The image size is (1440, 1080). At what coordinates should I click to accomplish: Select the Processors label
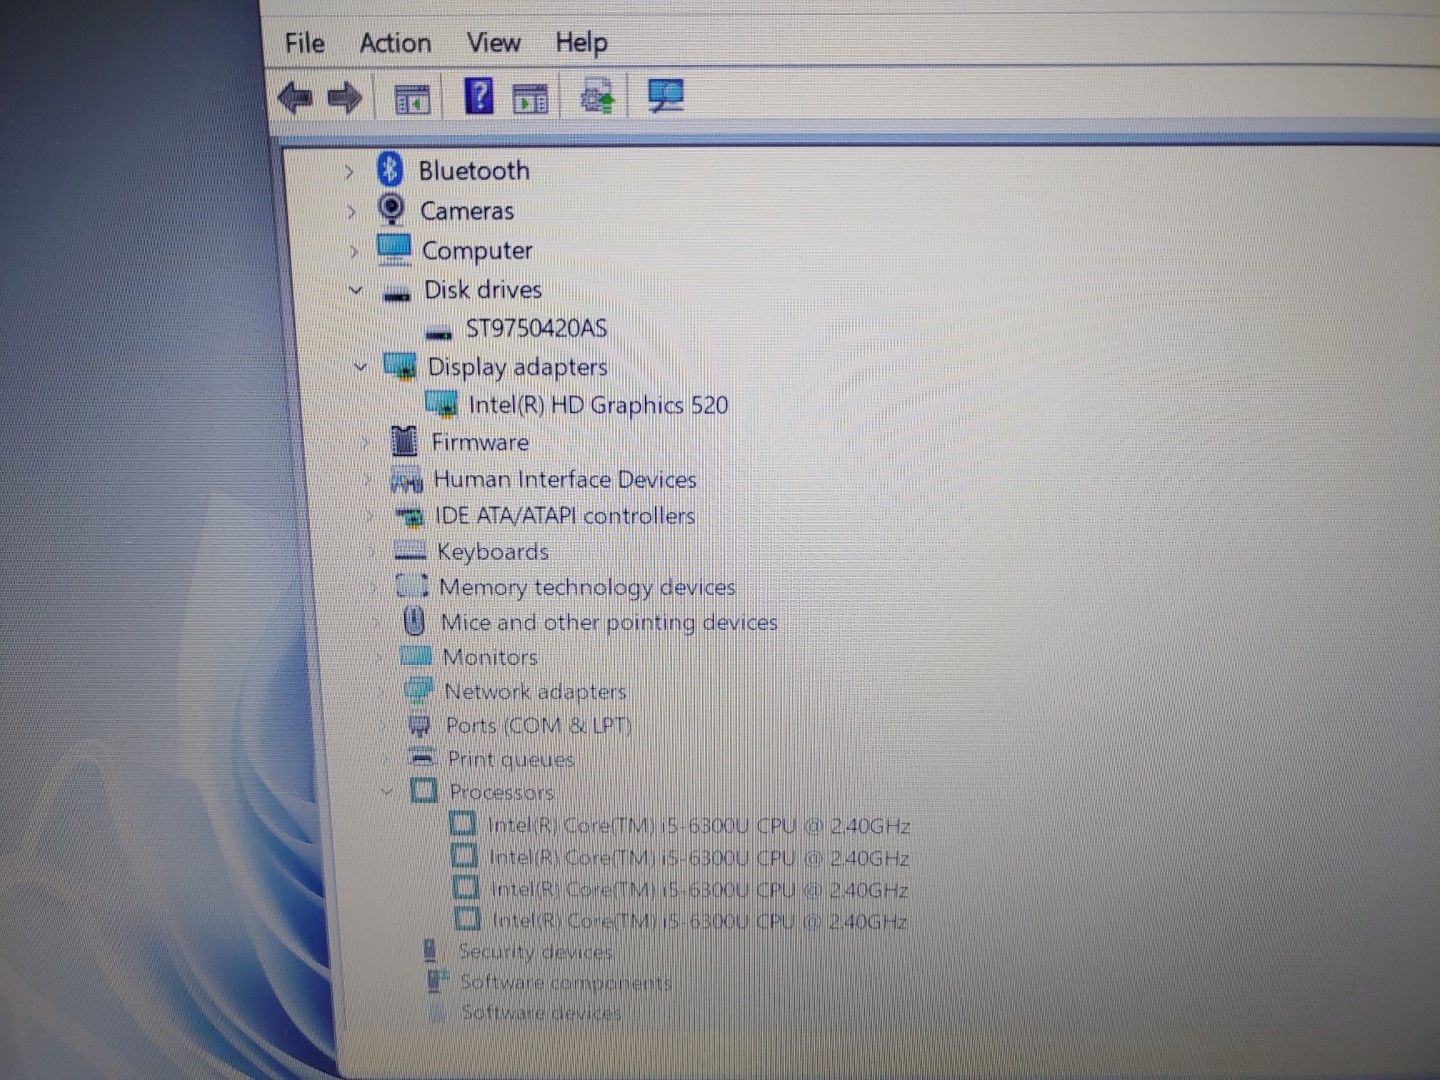(501, 792)
